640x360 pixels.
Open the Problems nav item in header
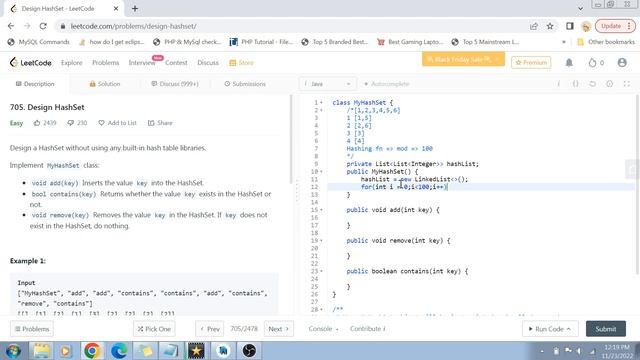pyautogui.click(x=105, y=62)
